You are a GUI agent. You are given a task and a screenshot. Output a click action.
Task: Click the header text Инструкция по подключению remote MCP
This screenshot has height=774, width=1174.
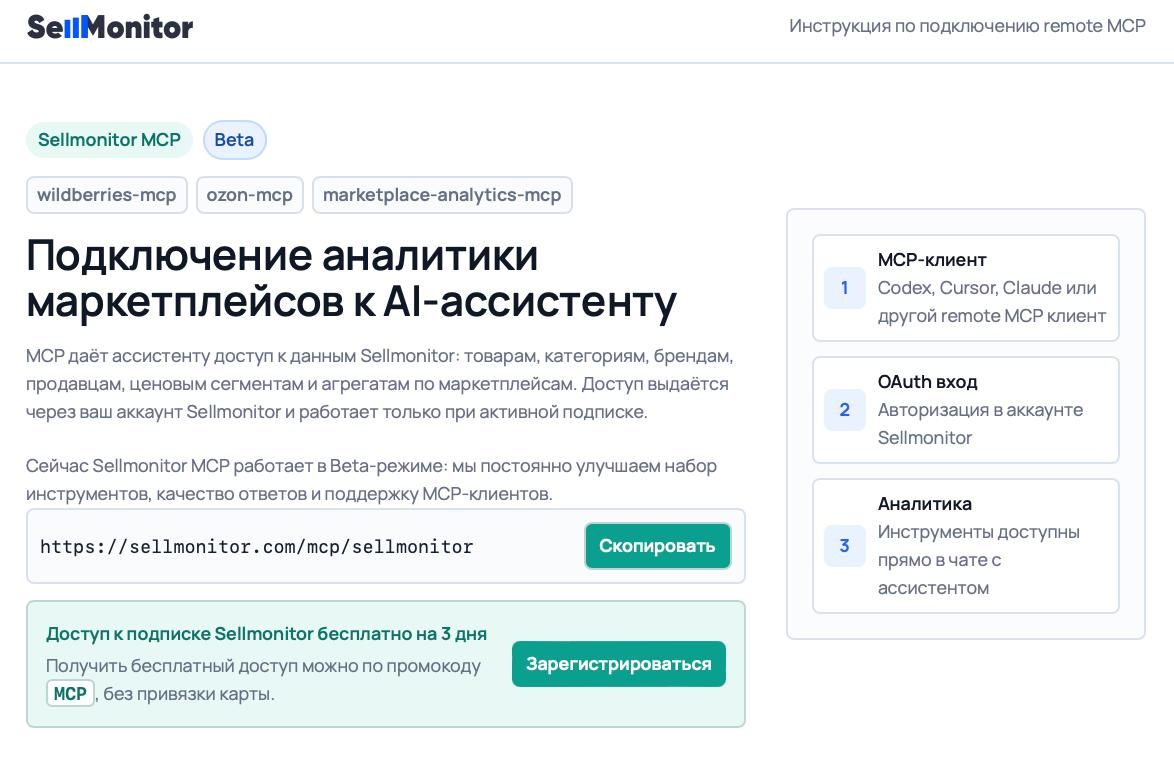coord(967,26)
